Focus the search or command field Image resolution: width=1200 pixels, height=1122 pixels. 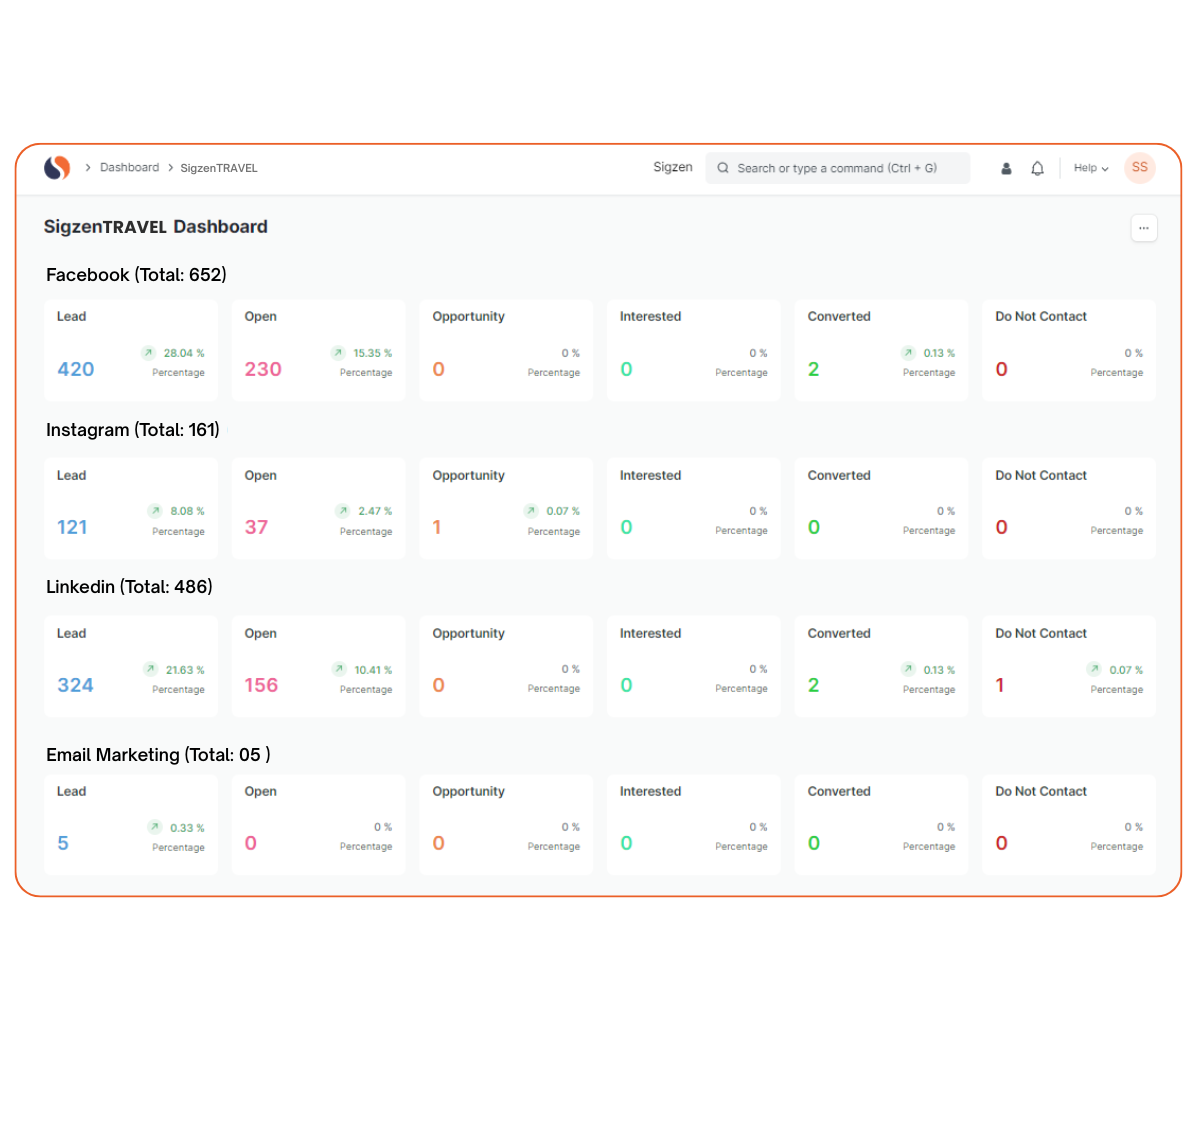tap(840, 168)
